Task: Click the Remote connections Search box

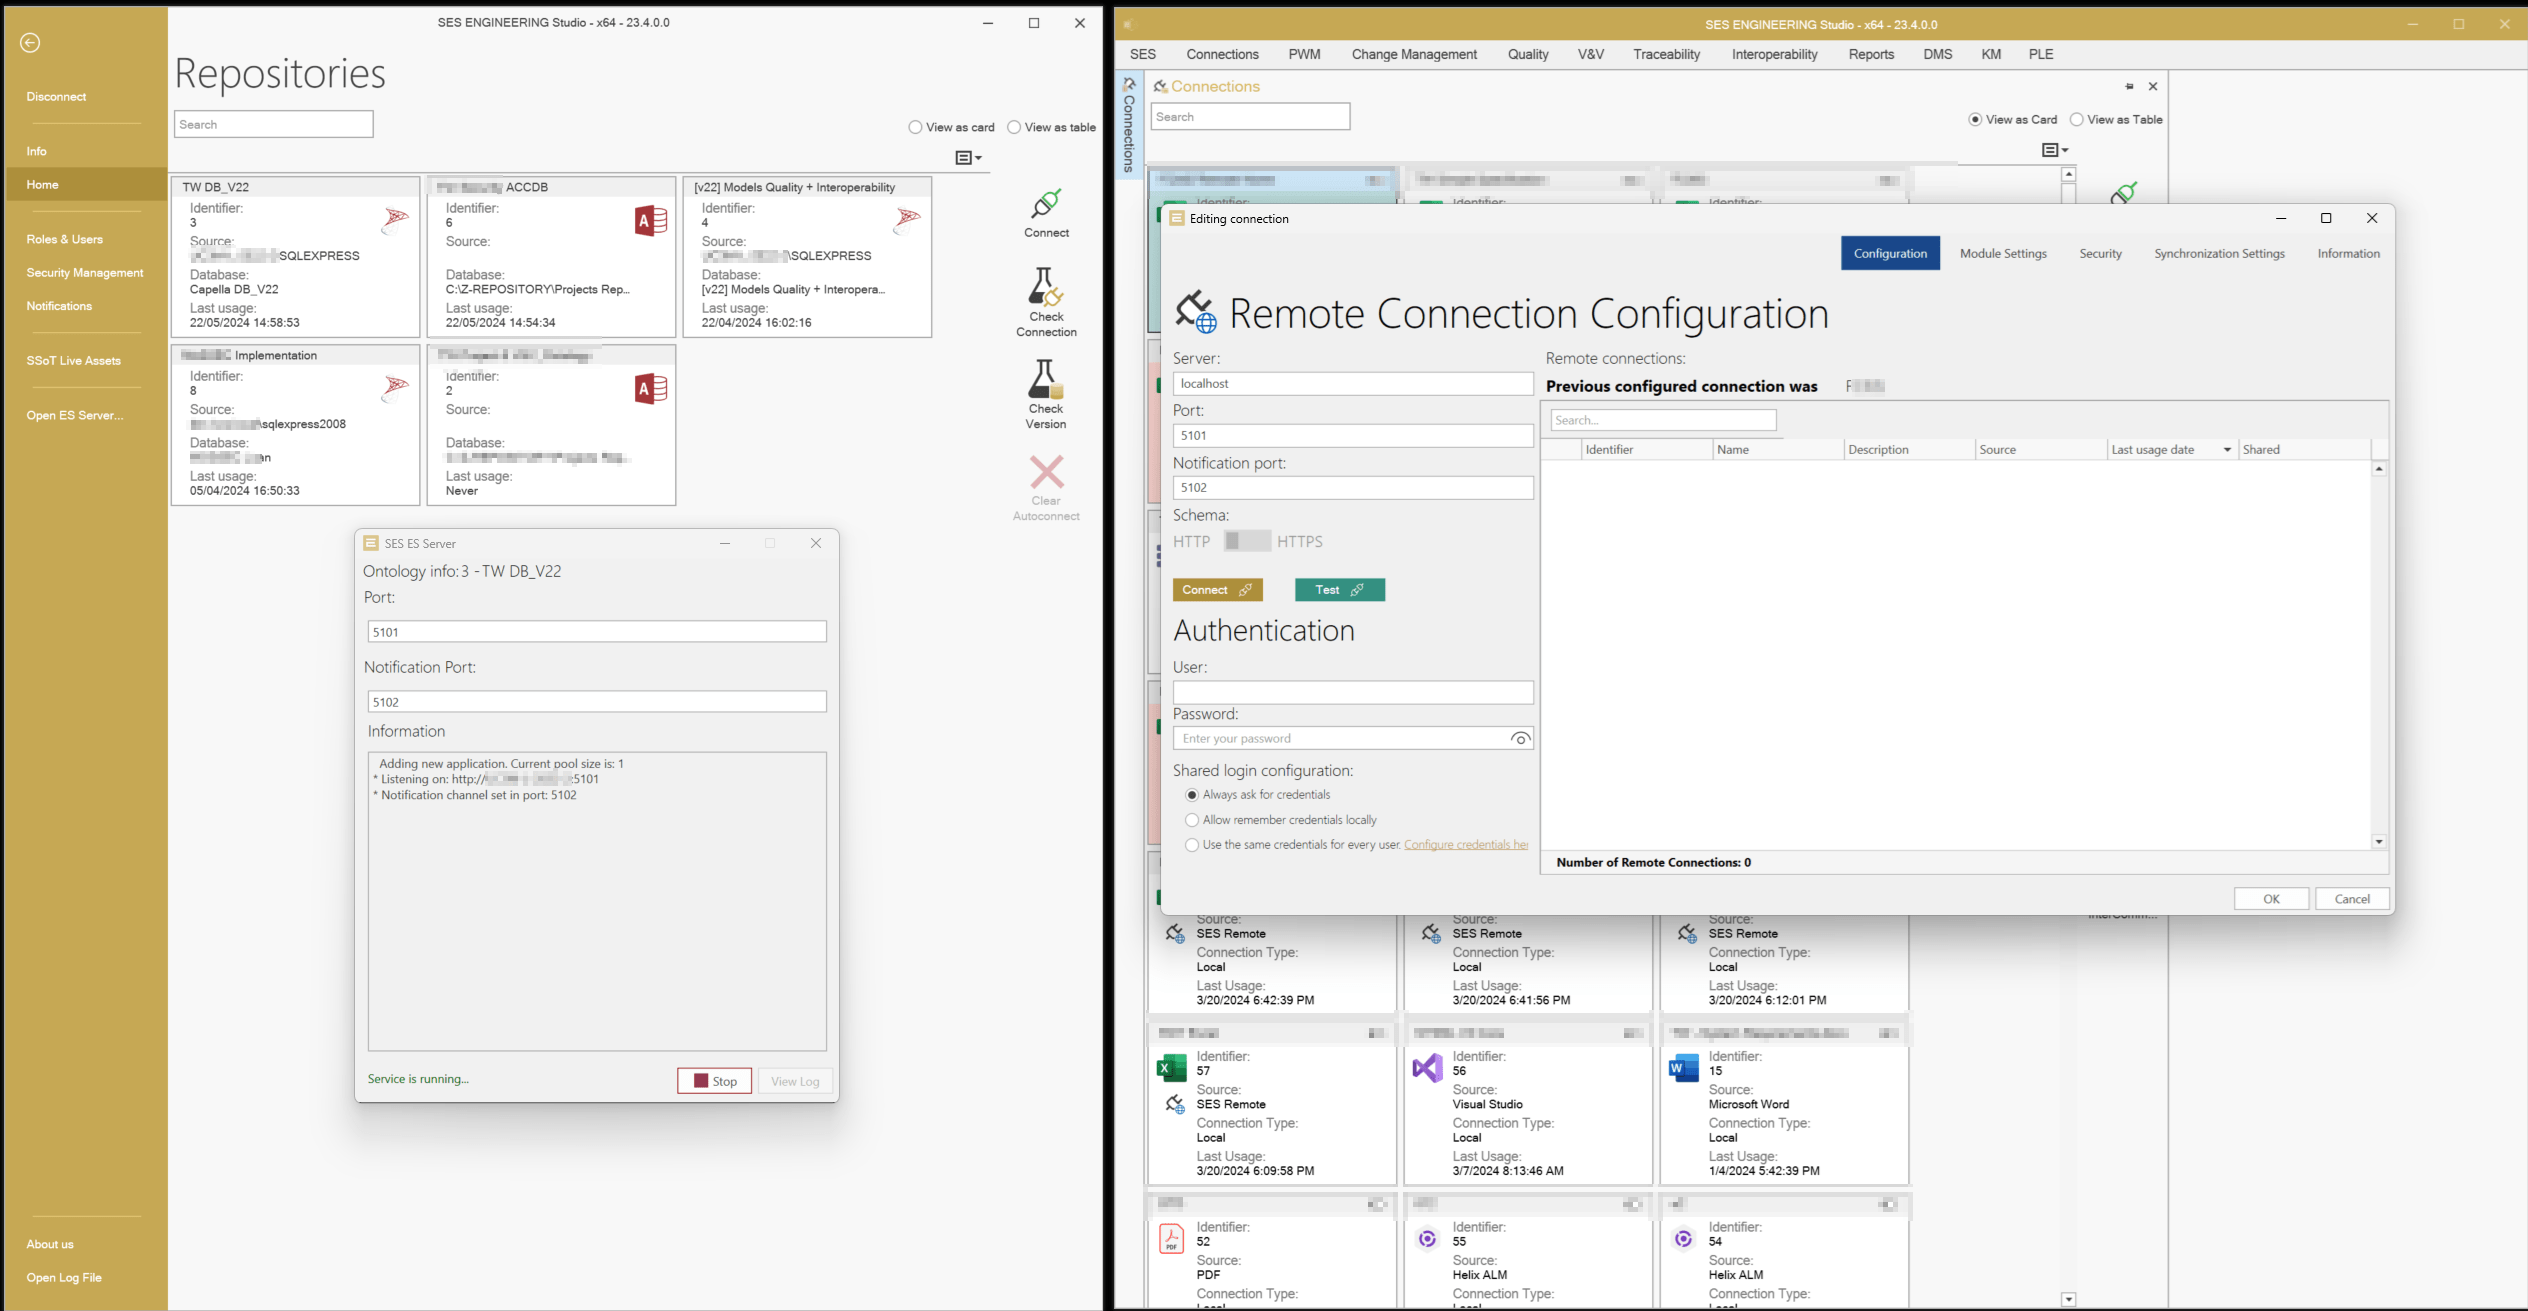Action: tap(1663, 420)
